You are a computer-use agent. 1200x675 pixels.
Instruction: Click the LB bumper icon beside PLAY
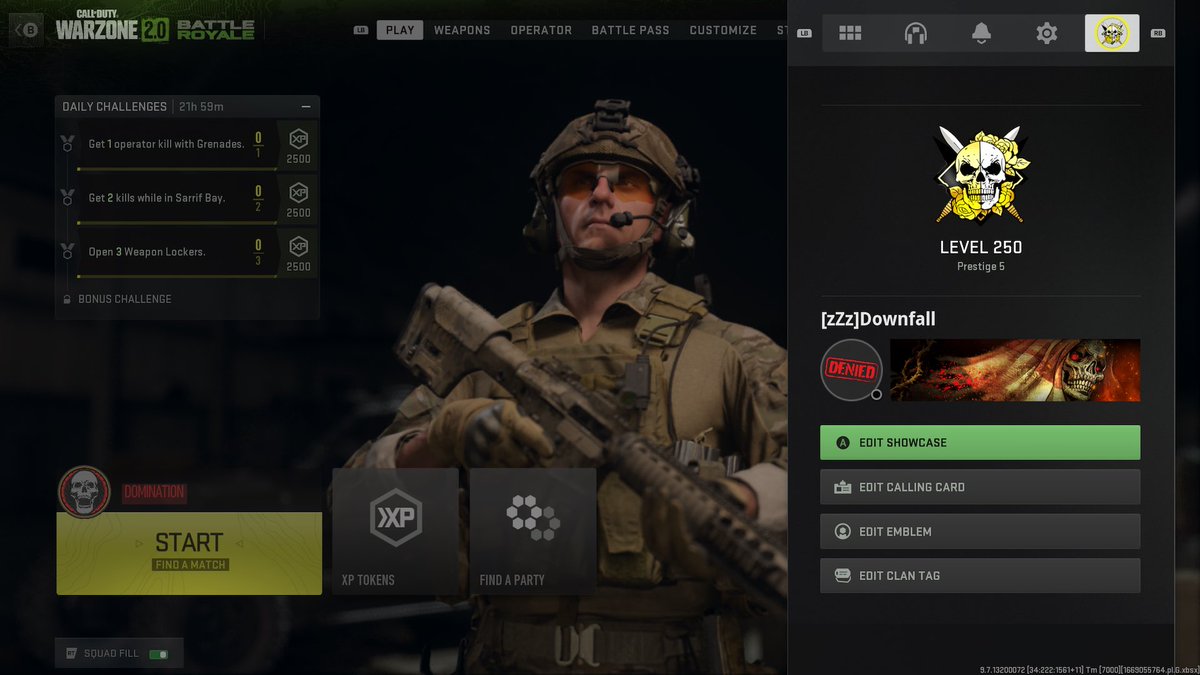(361, 31)
